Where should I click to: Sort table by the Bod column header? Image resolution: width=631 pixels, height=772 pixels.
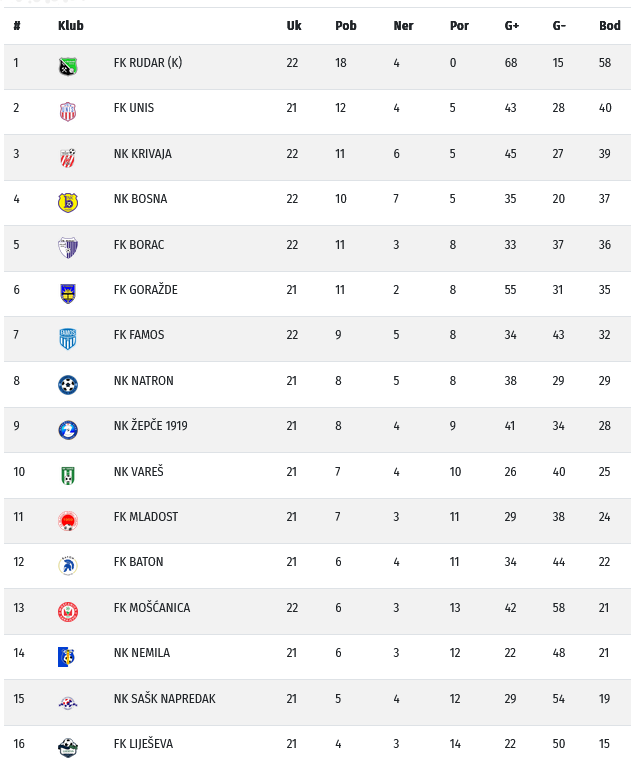pos(609,26)
